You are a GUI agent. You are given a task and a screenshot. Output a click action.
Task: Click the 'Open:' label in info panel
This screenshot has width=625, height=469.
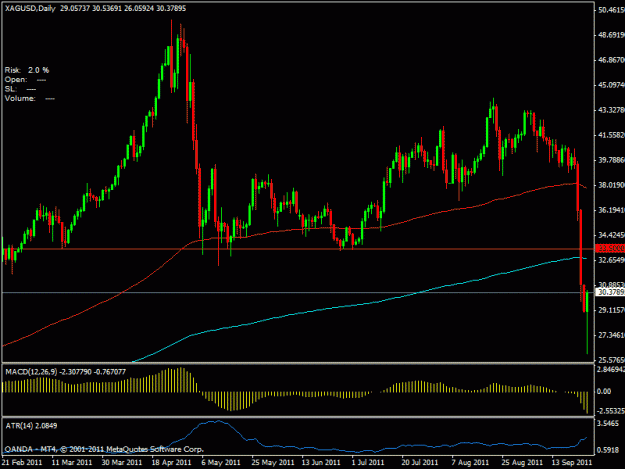click(16, 79)
